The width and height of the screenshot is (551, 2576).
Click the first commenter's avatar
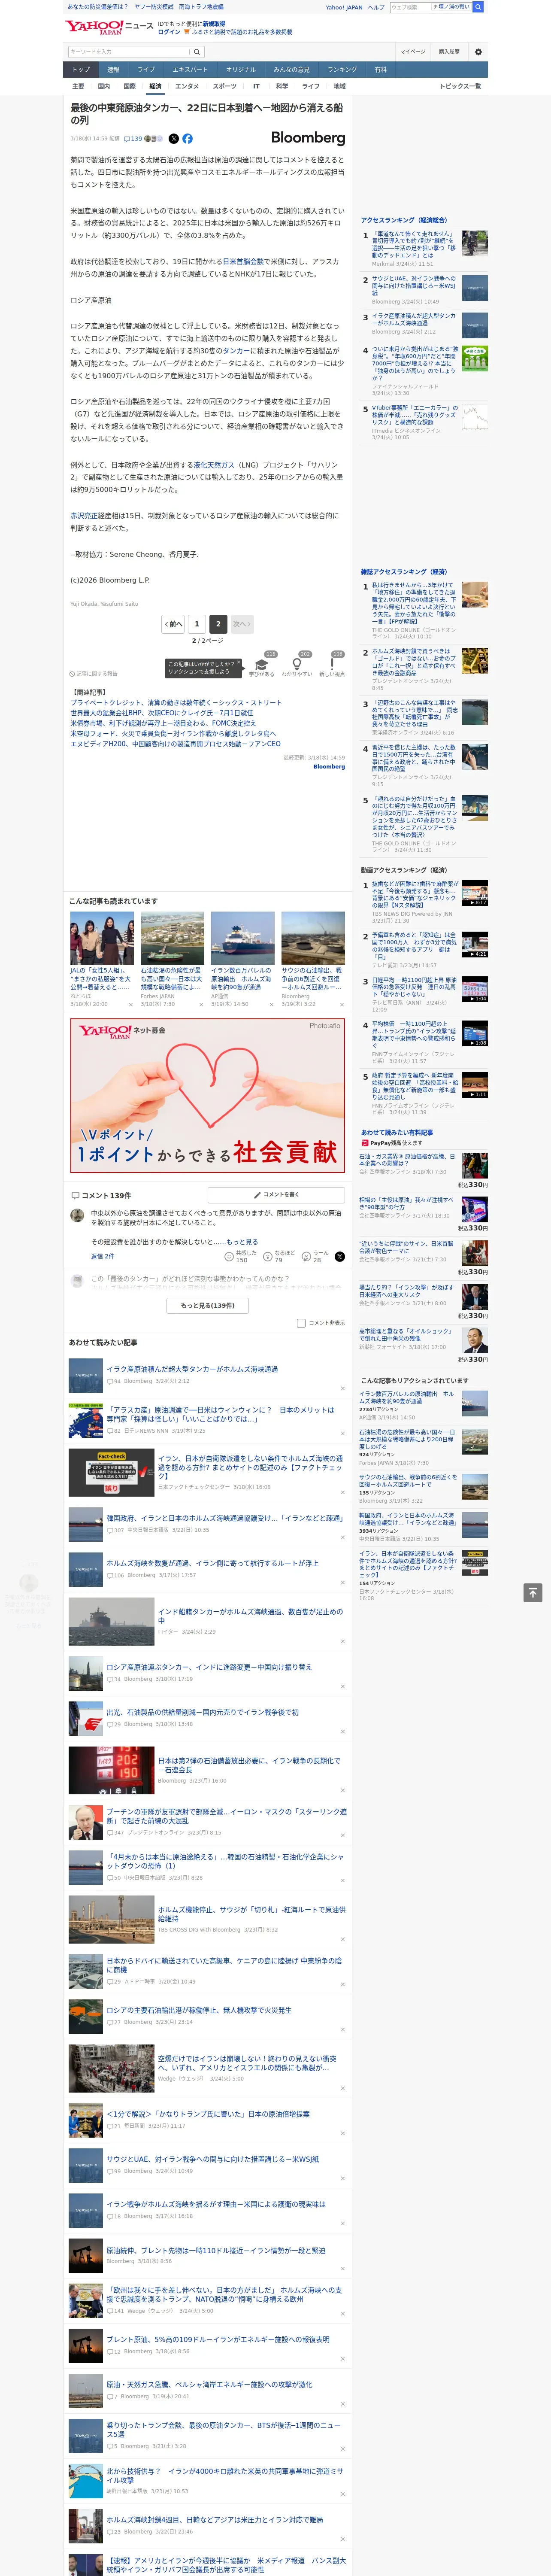(x=77, y=1216)
